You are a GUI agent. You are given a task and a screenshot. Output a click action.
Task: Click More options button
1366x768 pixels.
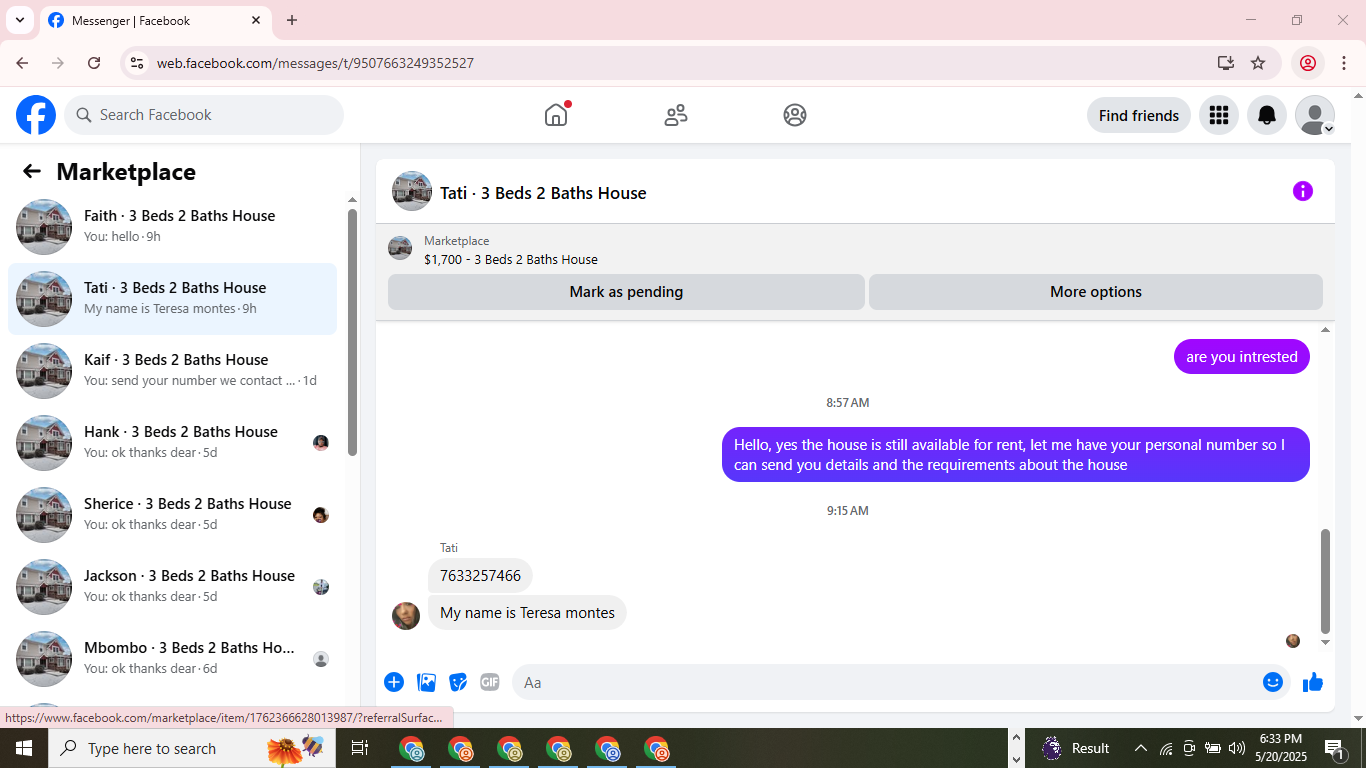point(1096,292)
